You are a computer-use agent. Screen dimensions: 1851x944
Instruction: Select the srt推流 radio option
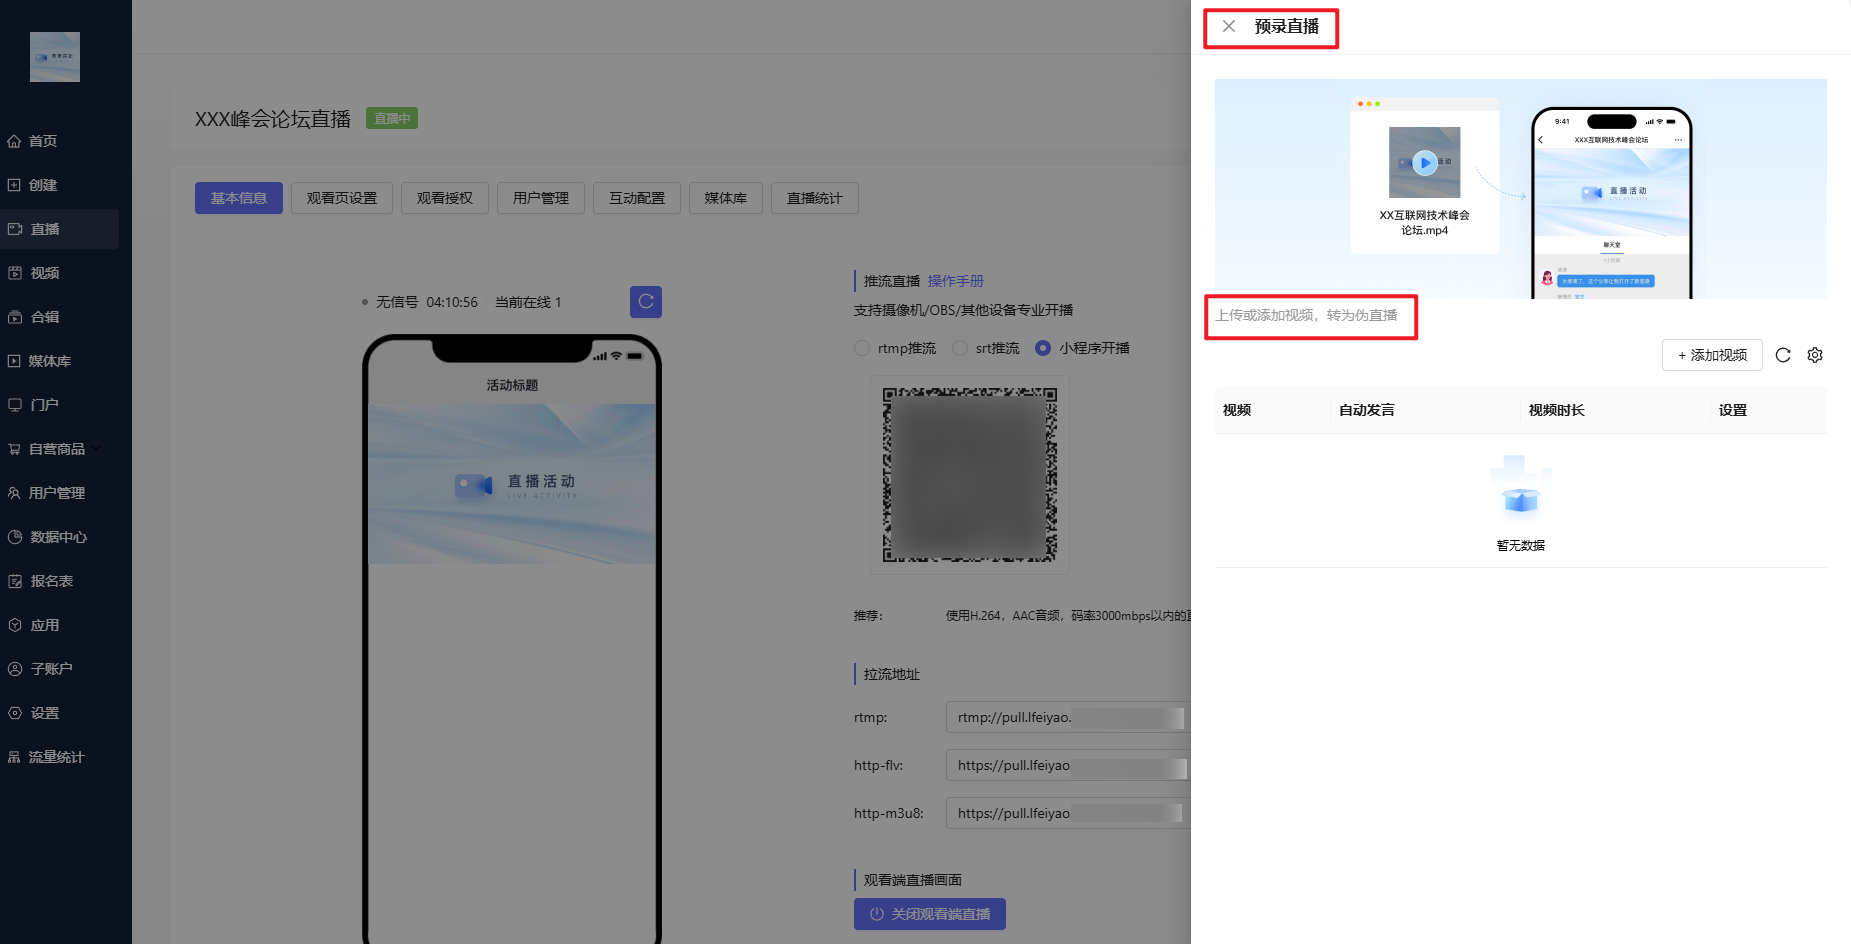960,348
